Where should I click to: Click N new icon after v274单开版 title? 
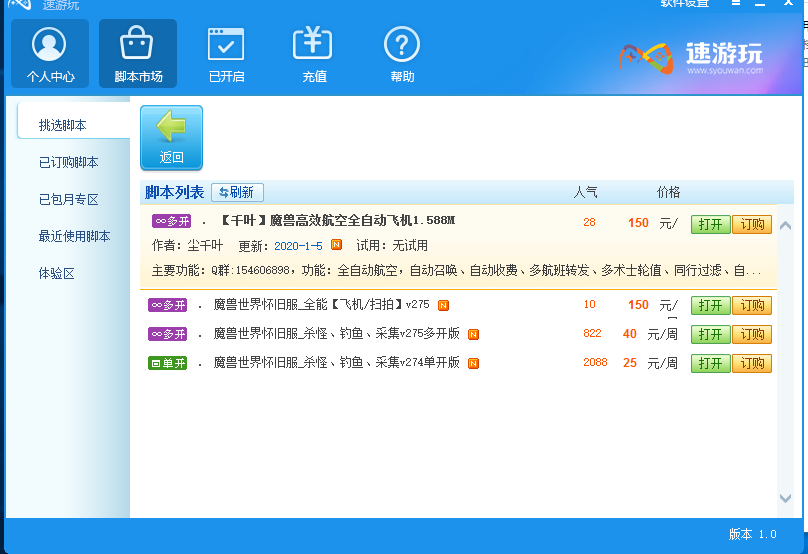[474, 363]
